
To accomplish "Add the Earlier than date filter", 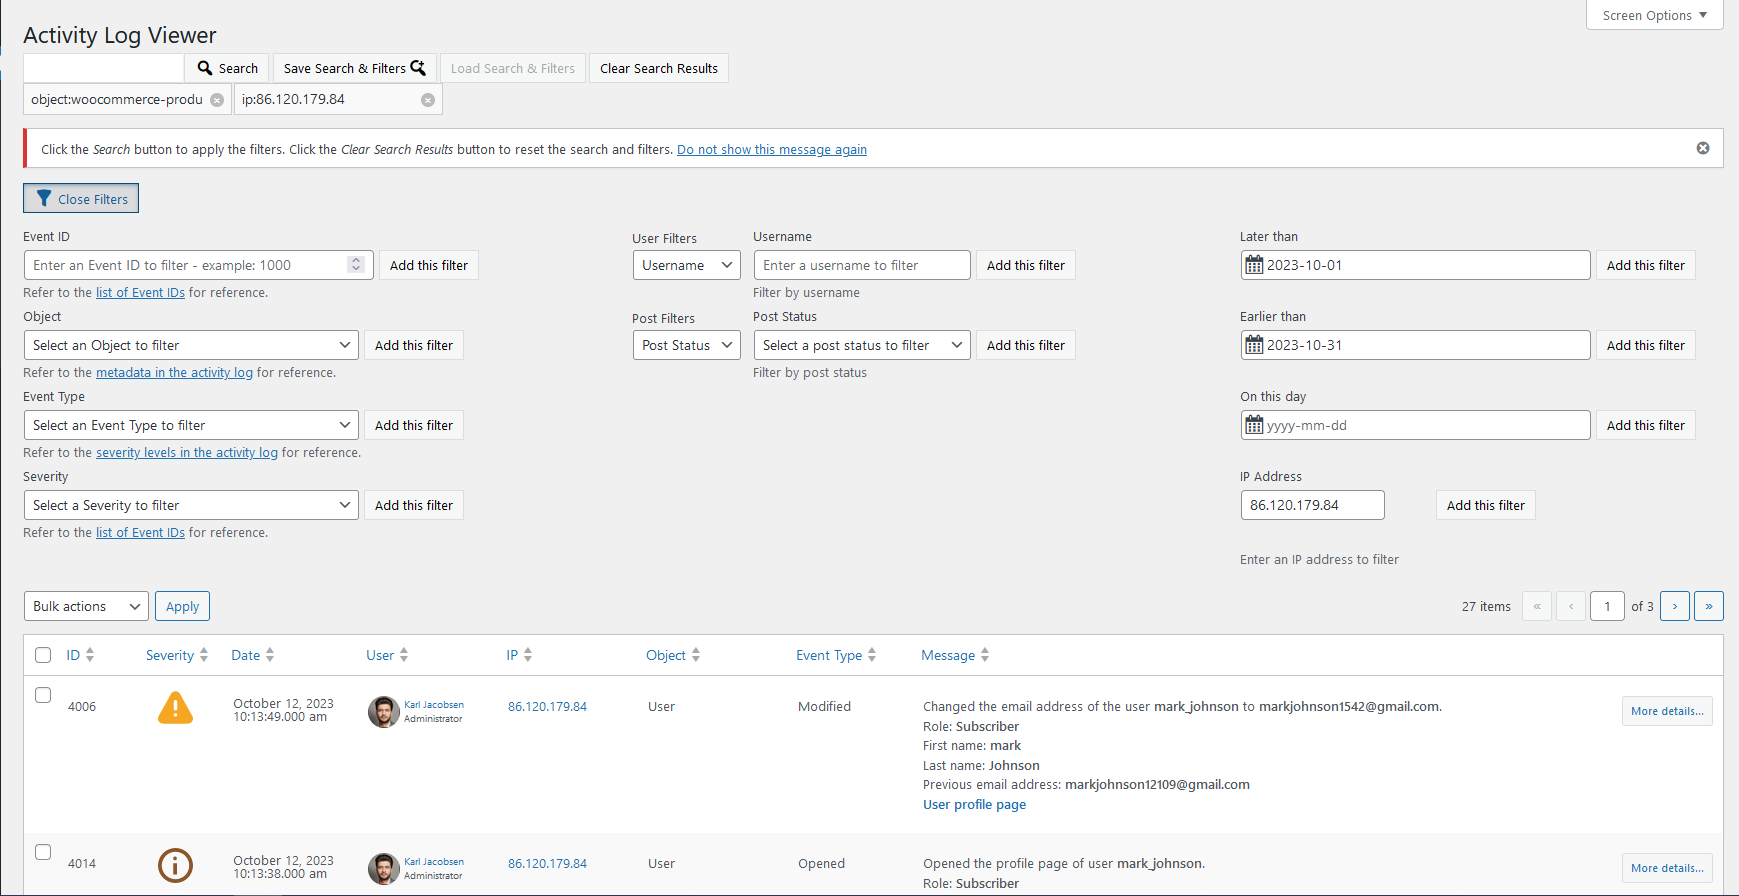I will [1646, 345].
